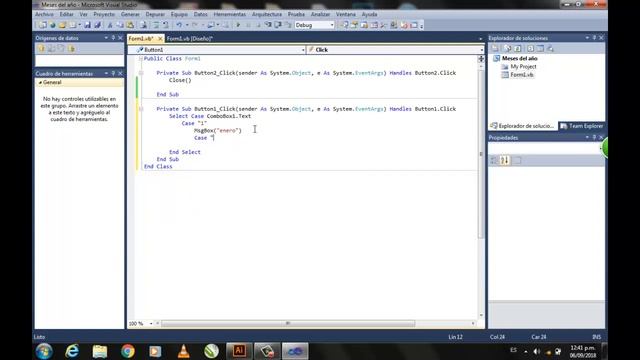Image resolution: width=640 pixels, height=360 pixels.
Task: Click the MsgBox("enero") code line
Action: 218,131
